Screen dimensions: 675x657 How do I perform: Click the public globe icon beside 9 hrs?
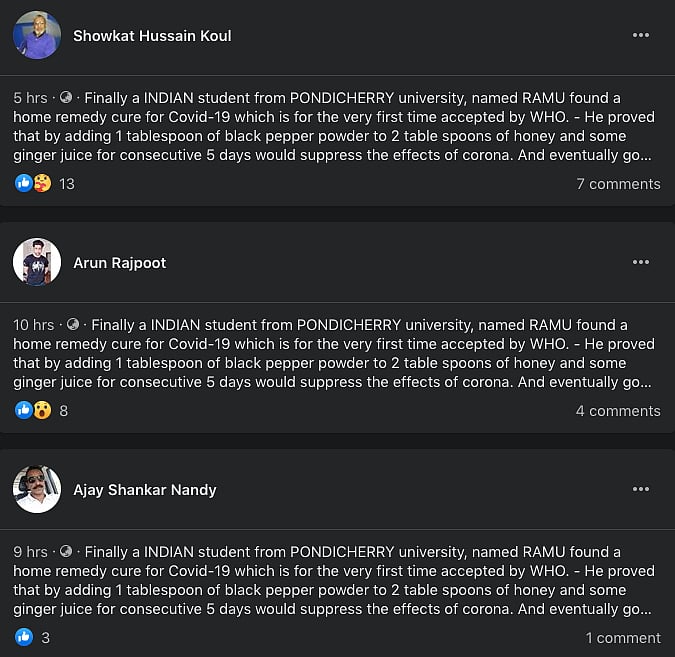(x=66, y=552)
